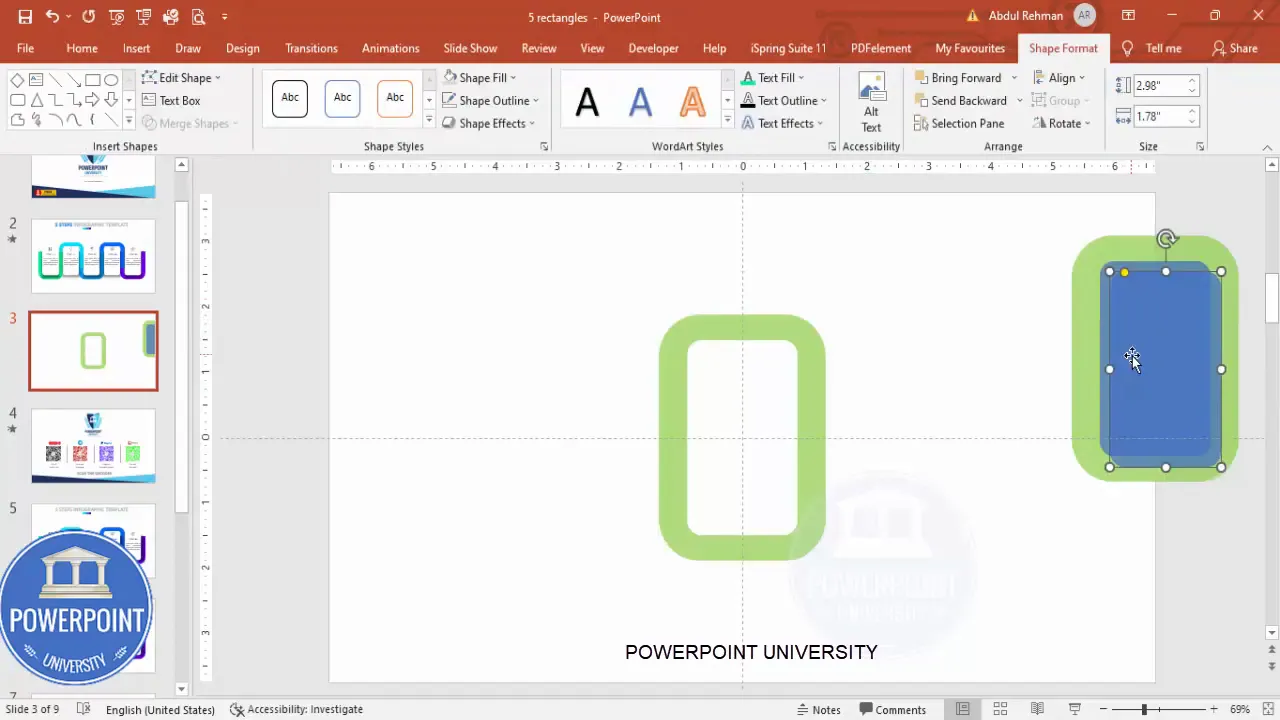Open the Share button

pos(1234,48)
